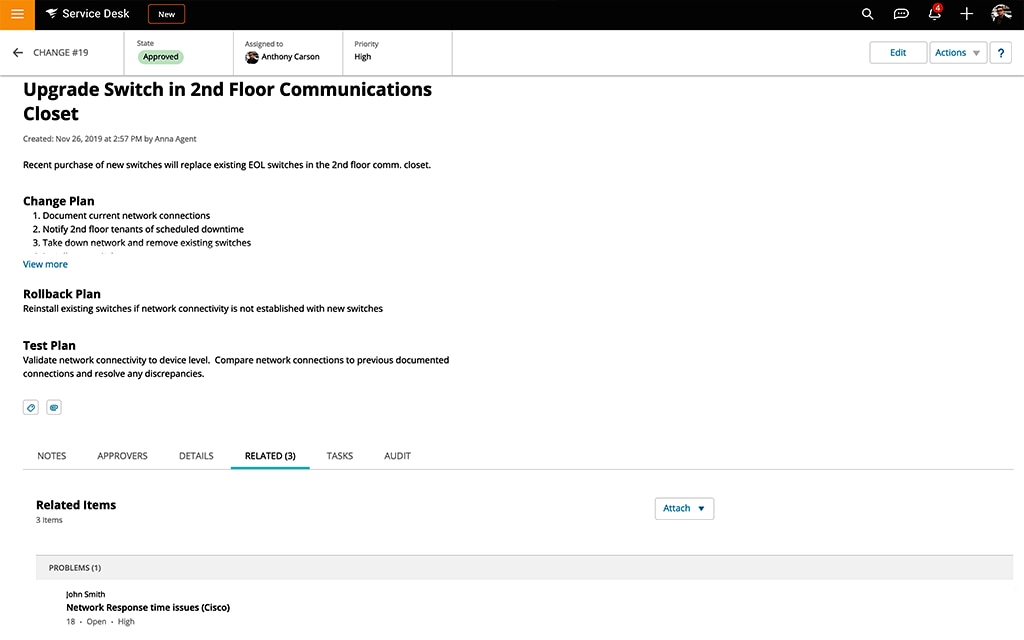Open the orange hamburger navigation menu

(x=15, y=13)
